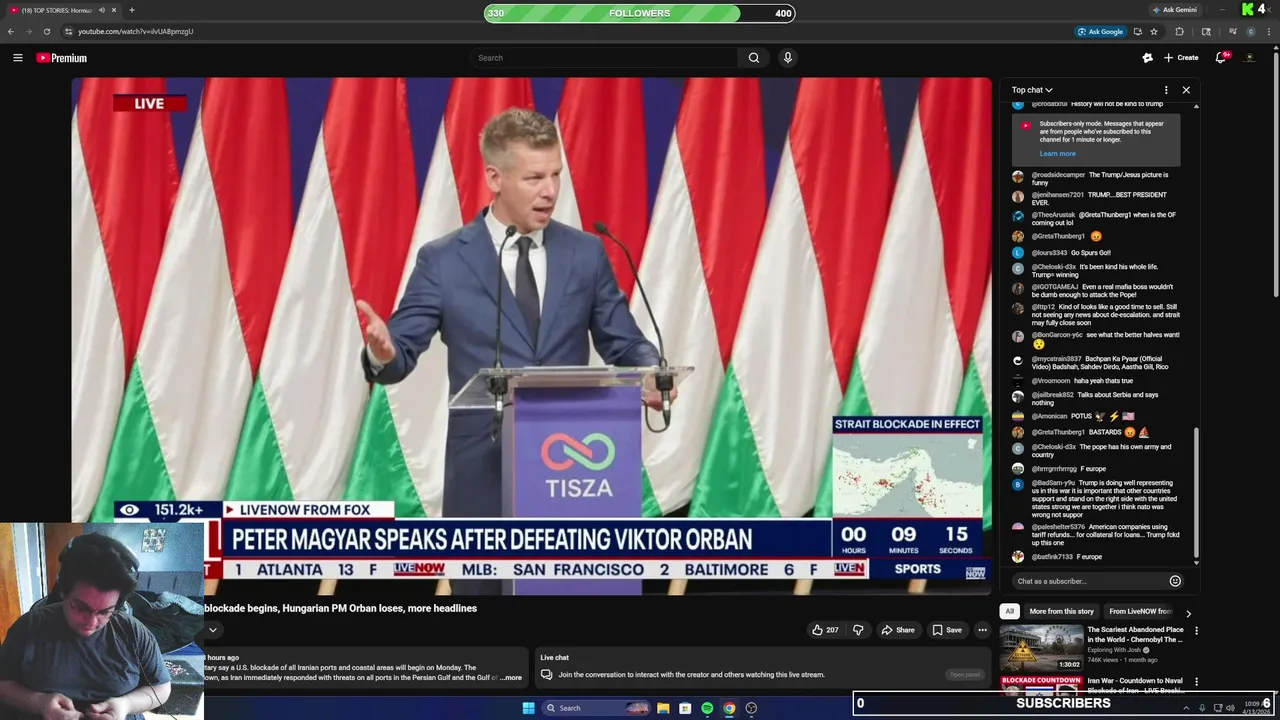This screenshot has height=720, width=1280.
Task: Open the chat emoji picker
Action: tap(1175, 581)
